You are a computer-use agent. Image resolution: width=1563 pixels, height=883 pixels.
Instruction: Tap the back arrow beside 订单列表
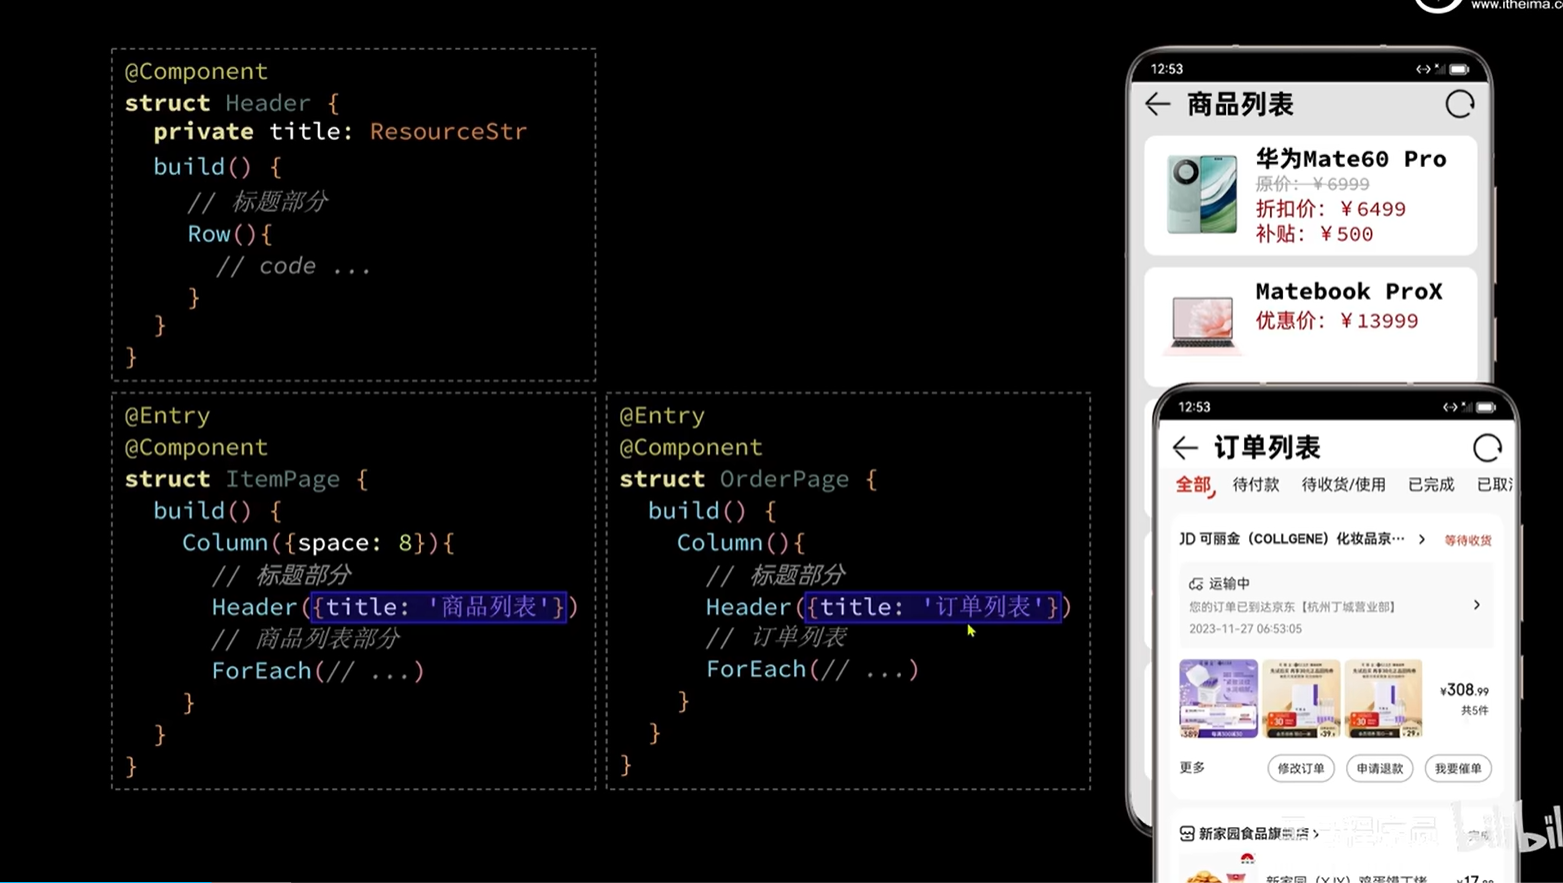pos(1185,447)
